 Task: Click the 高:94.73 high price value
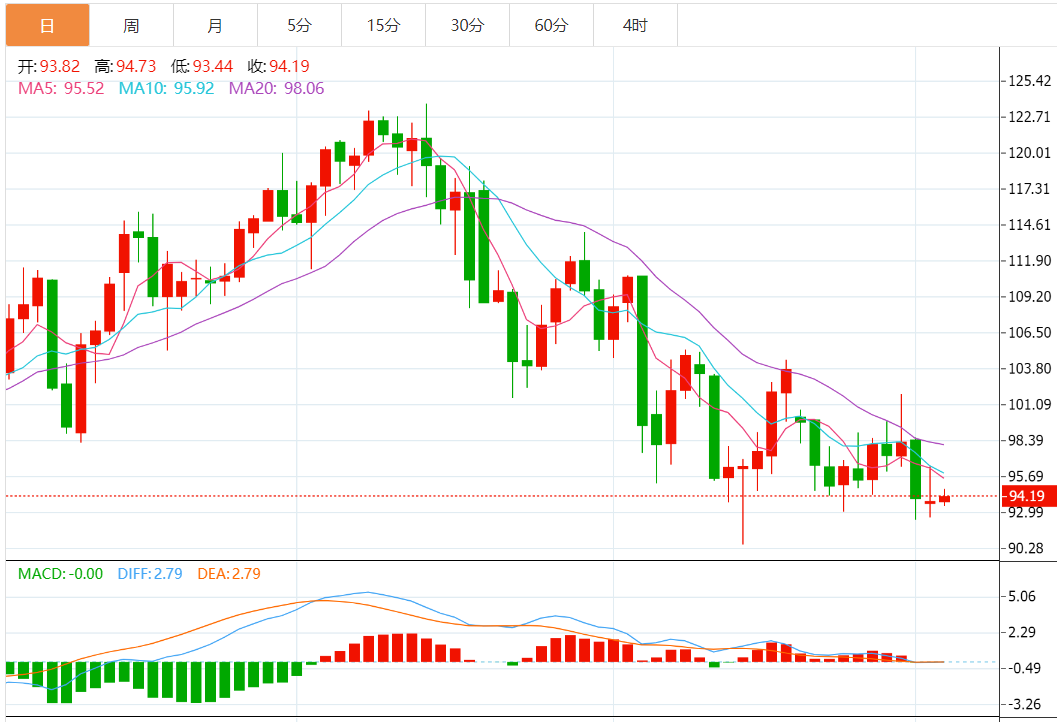(125, 66)
